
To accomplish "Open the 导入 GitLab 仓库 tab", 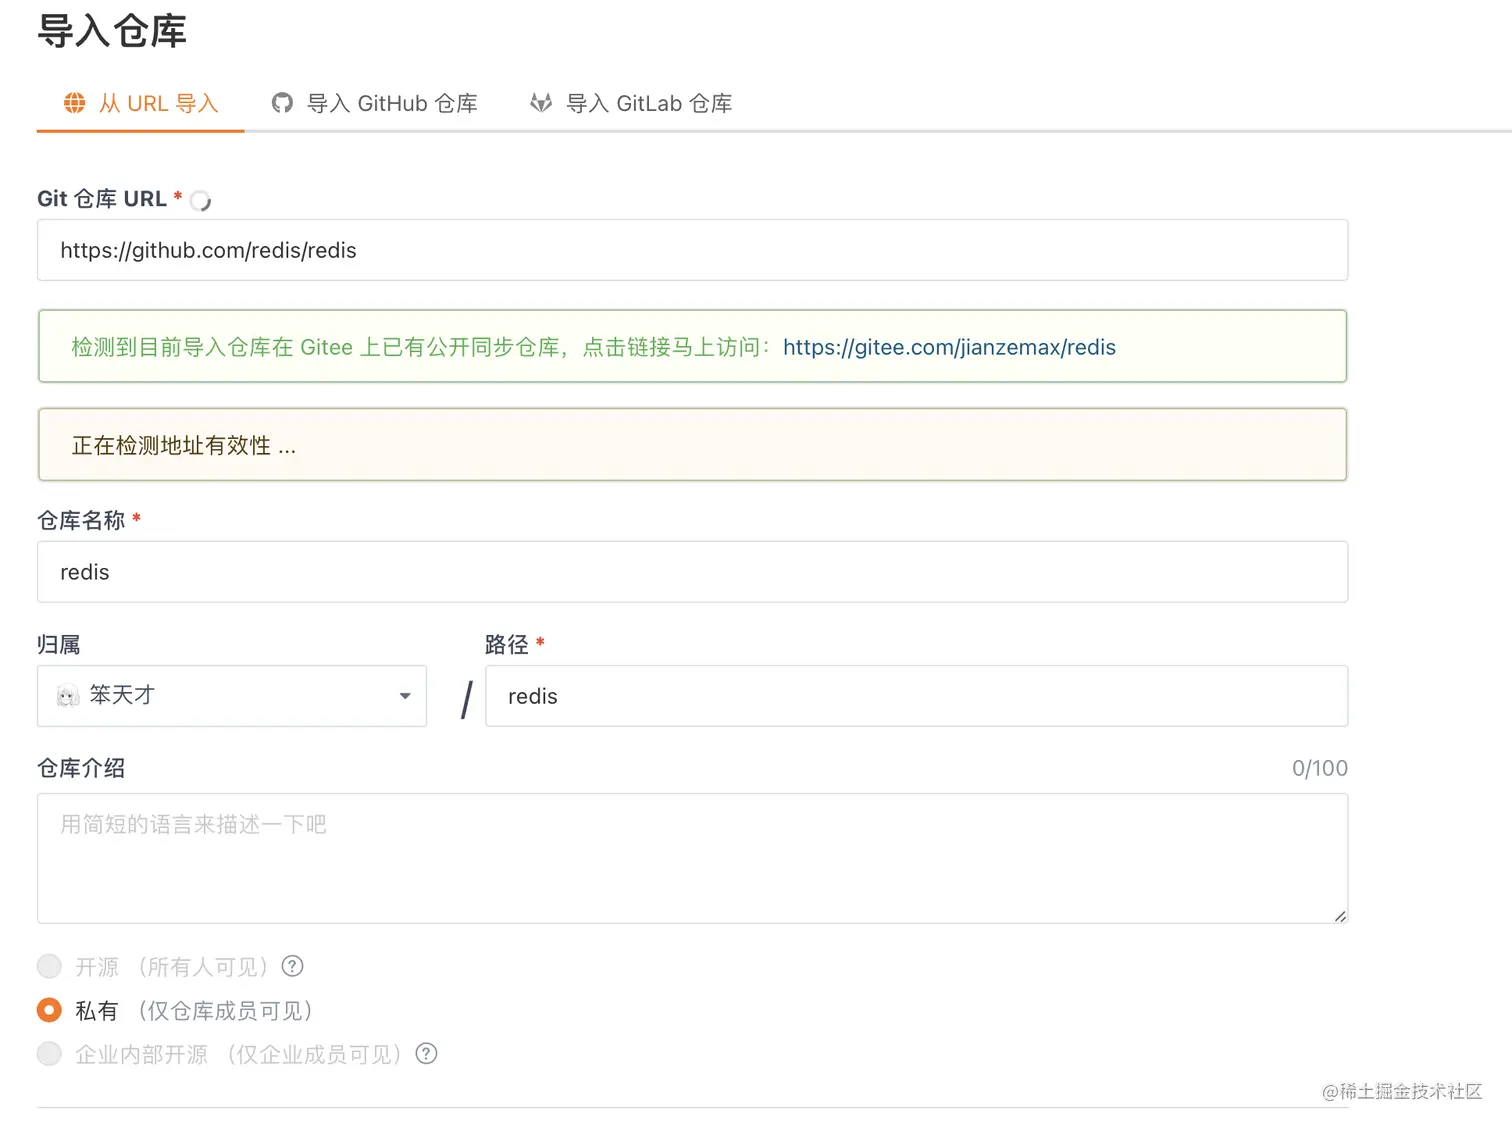I will point(631,103).
